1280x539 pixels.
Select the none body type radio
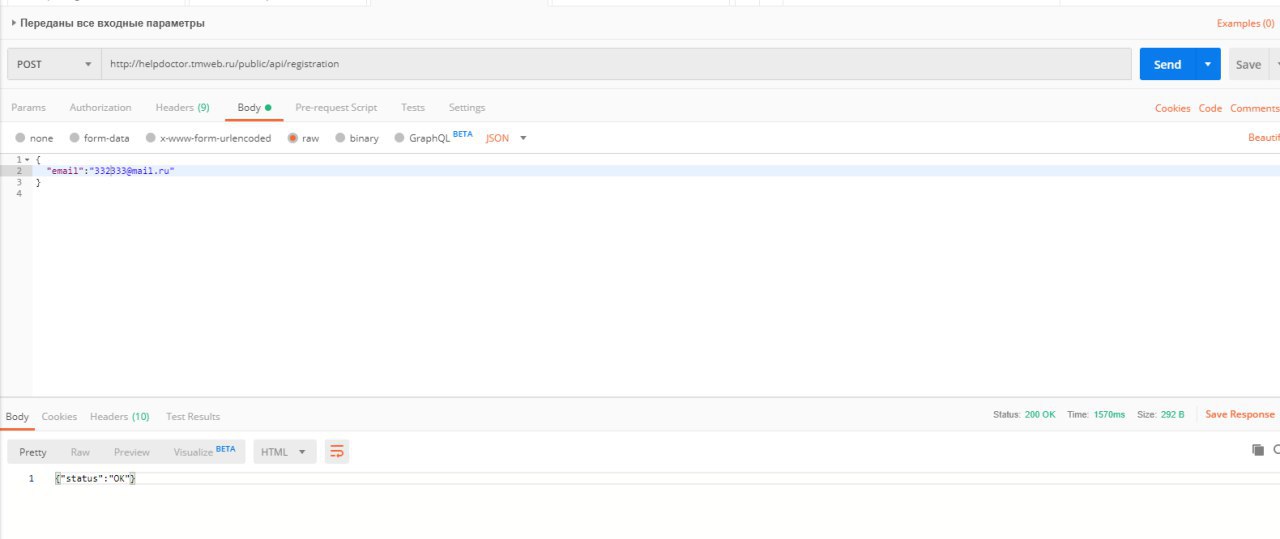coord(20,138)
